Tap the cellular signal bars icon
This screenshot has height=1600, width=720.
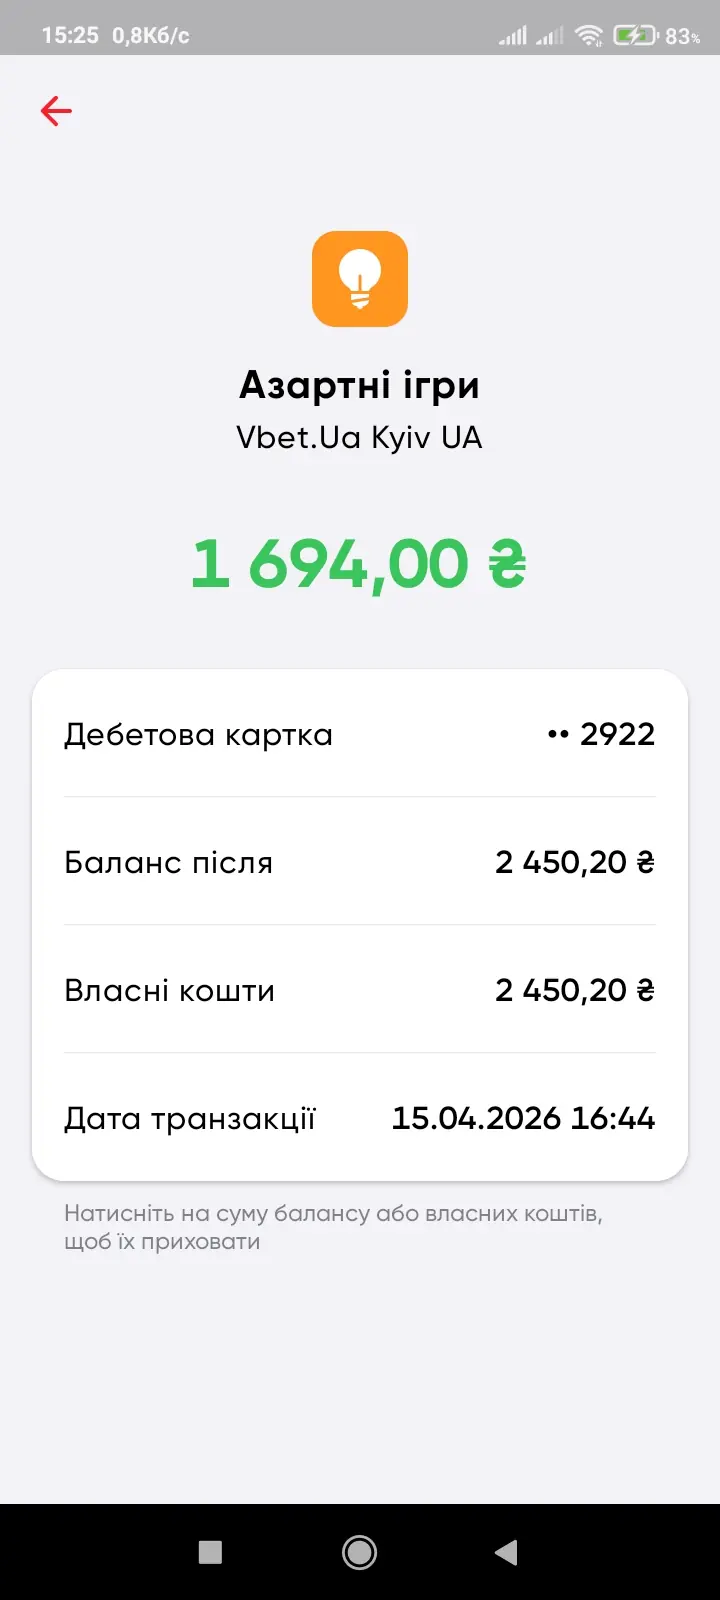click(x=513, y=36)
